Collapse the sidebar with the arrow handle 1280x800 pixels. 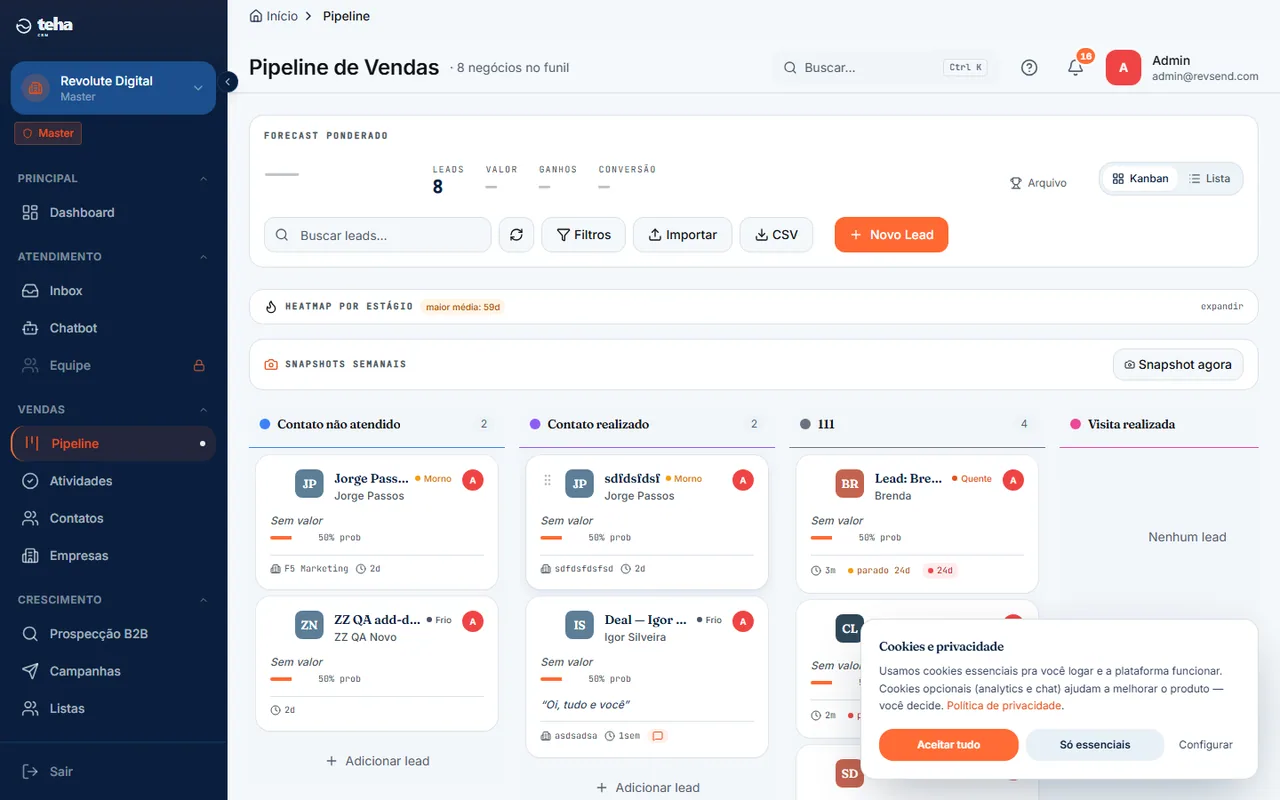click(228, 82)
